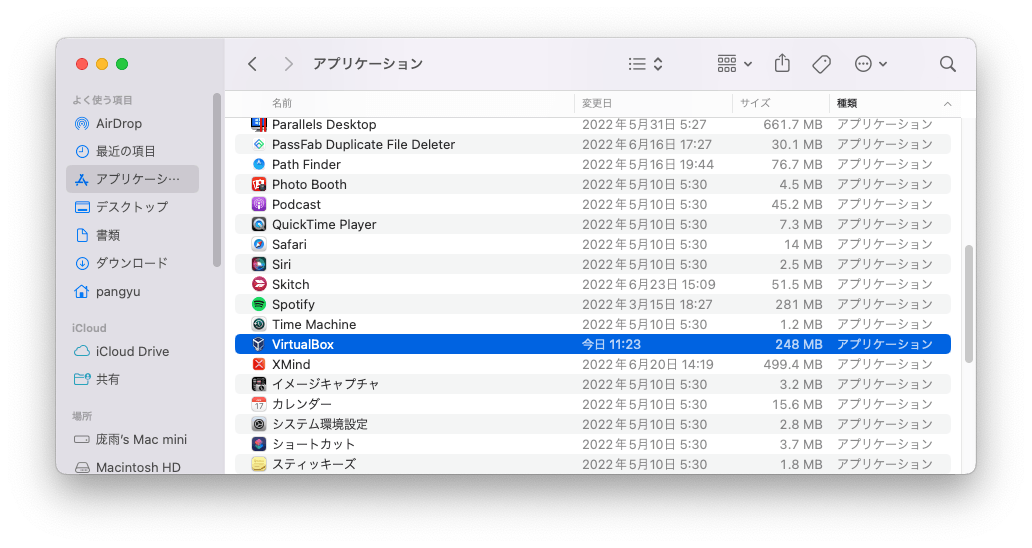1032x548 pixels.
Task: Click the イメージキャプチャ app icon
Action: click(x=259, y=384)
